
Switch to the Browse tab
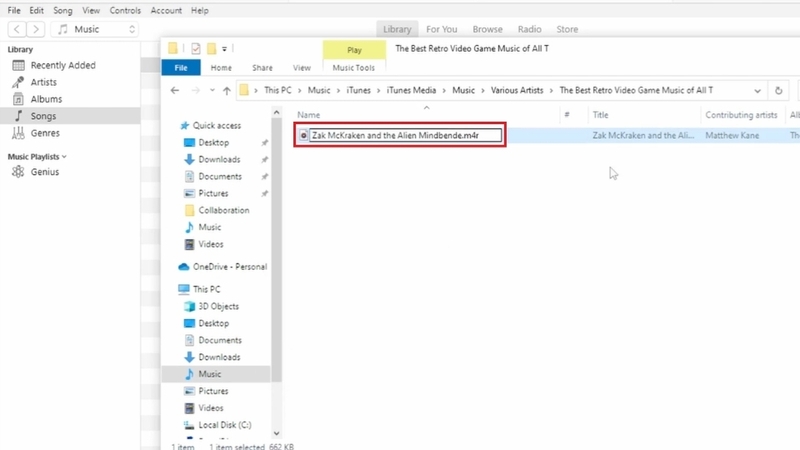point(487,29)
